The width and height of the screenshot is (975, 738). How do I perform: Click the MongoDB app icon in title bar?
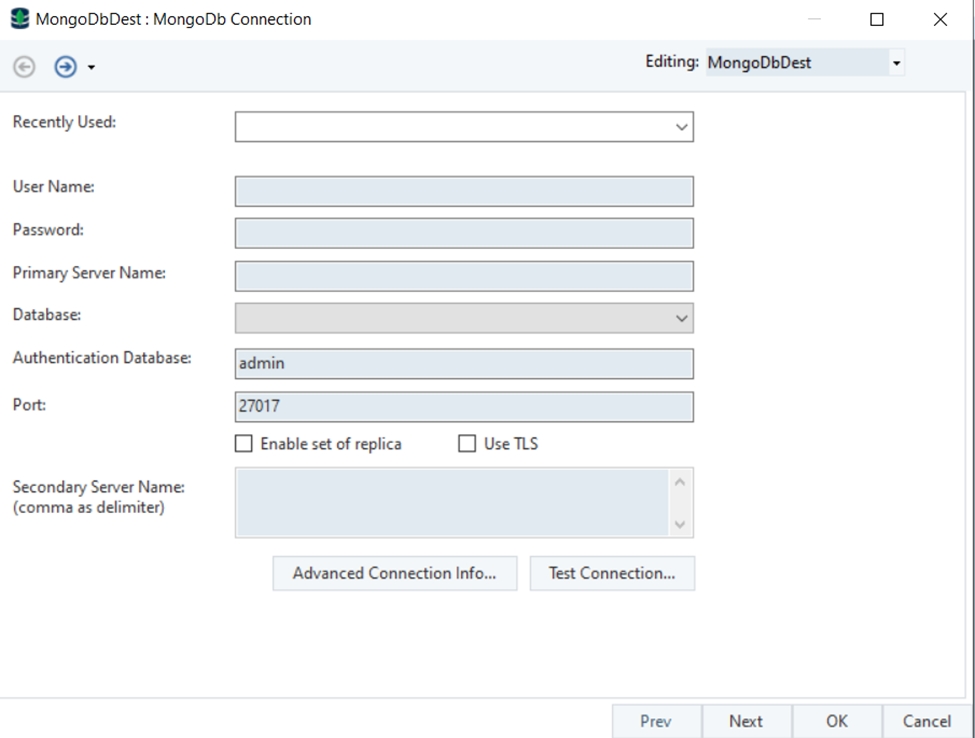(20, 19)
